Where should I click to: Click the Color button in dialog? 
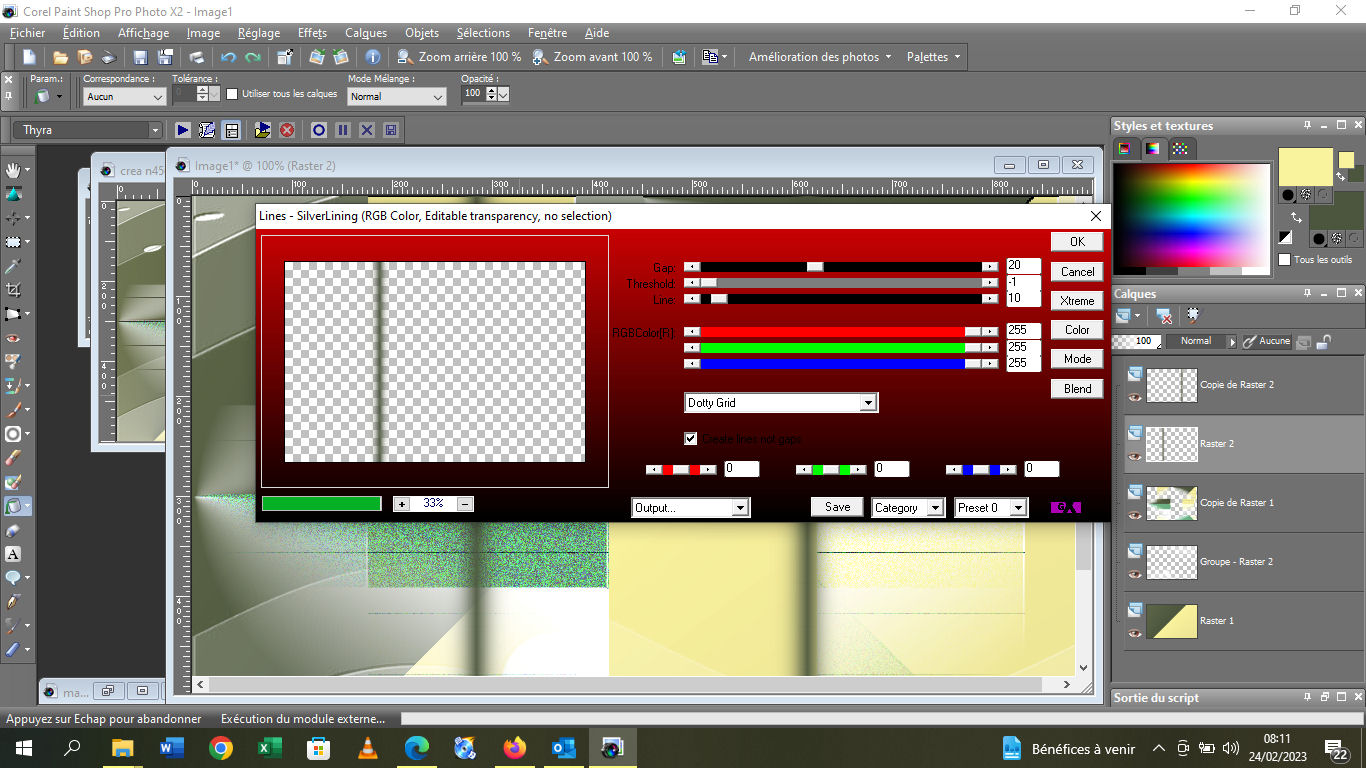coord(1077,329)
